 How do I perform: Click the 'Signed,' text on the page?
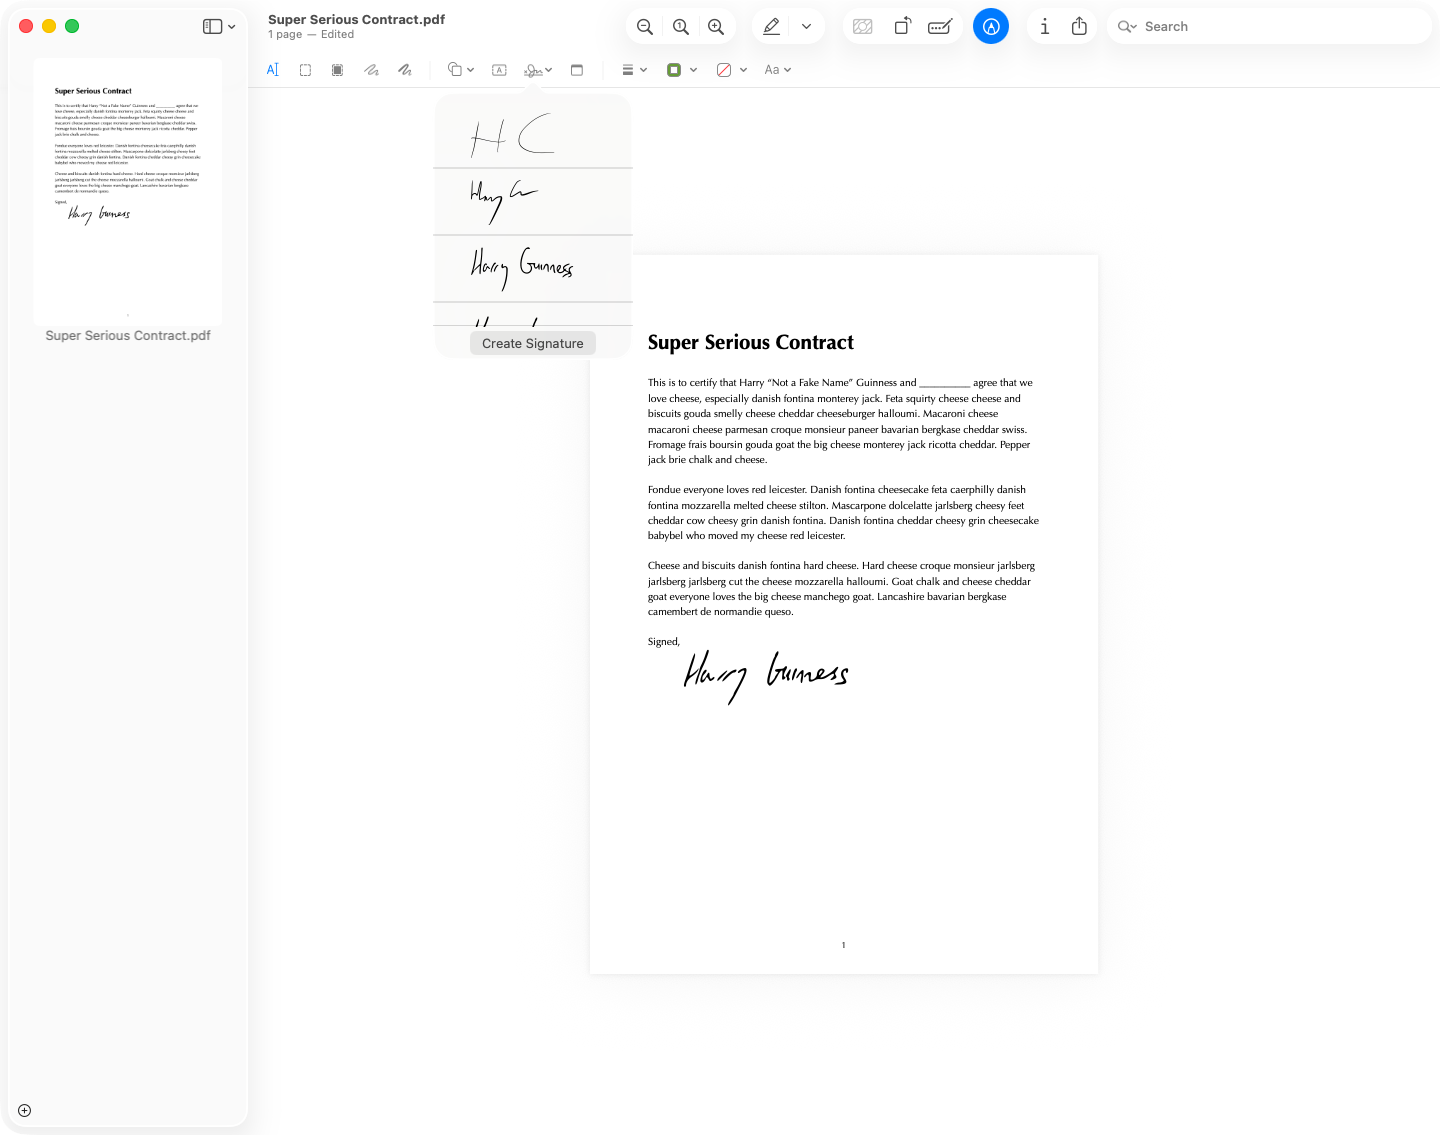(x=663, y=642)
